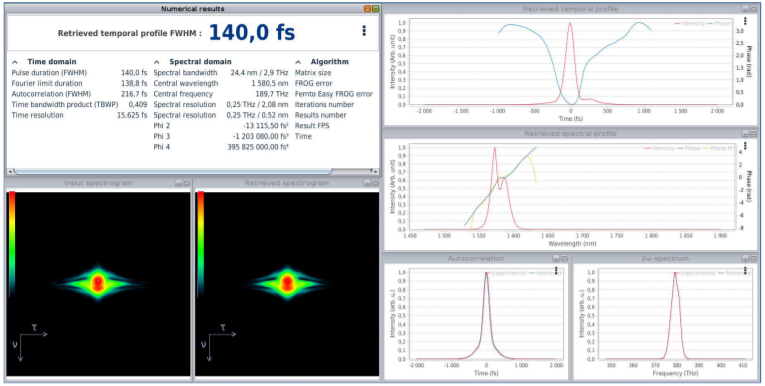Screen dimensions: 765x386
Task: Minimize the Retrieved spectrogram panel
Action: tap(367, 183)
